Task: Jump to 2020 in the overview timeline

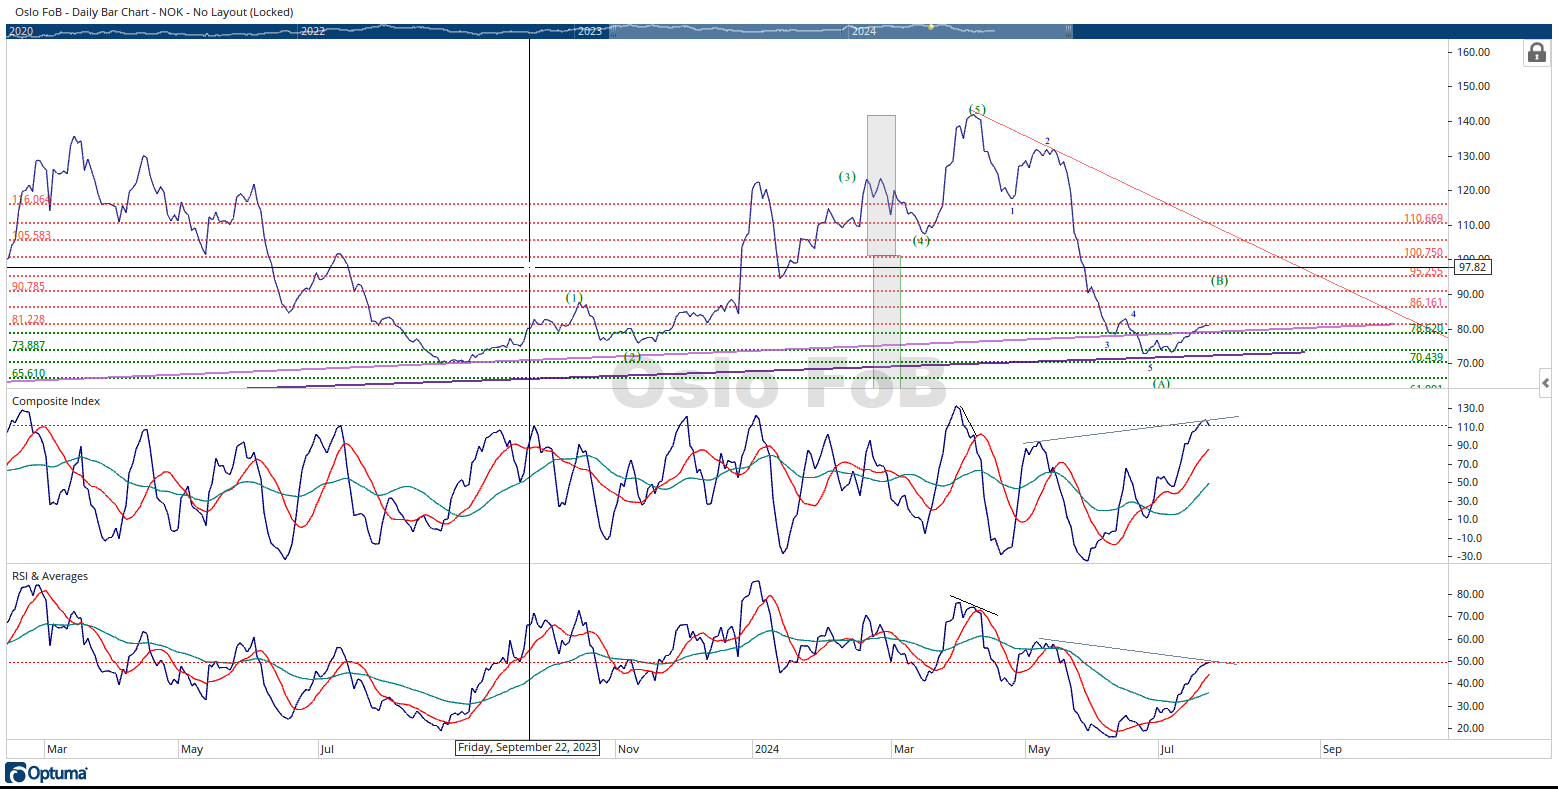Action: (21, 31)
